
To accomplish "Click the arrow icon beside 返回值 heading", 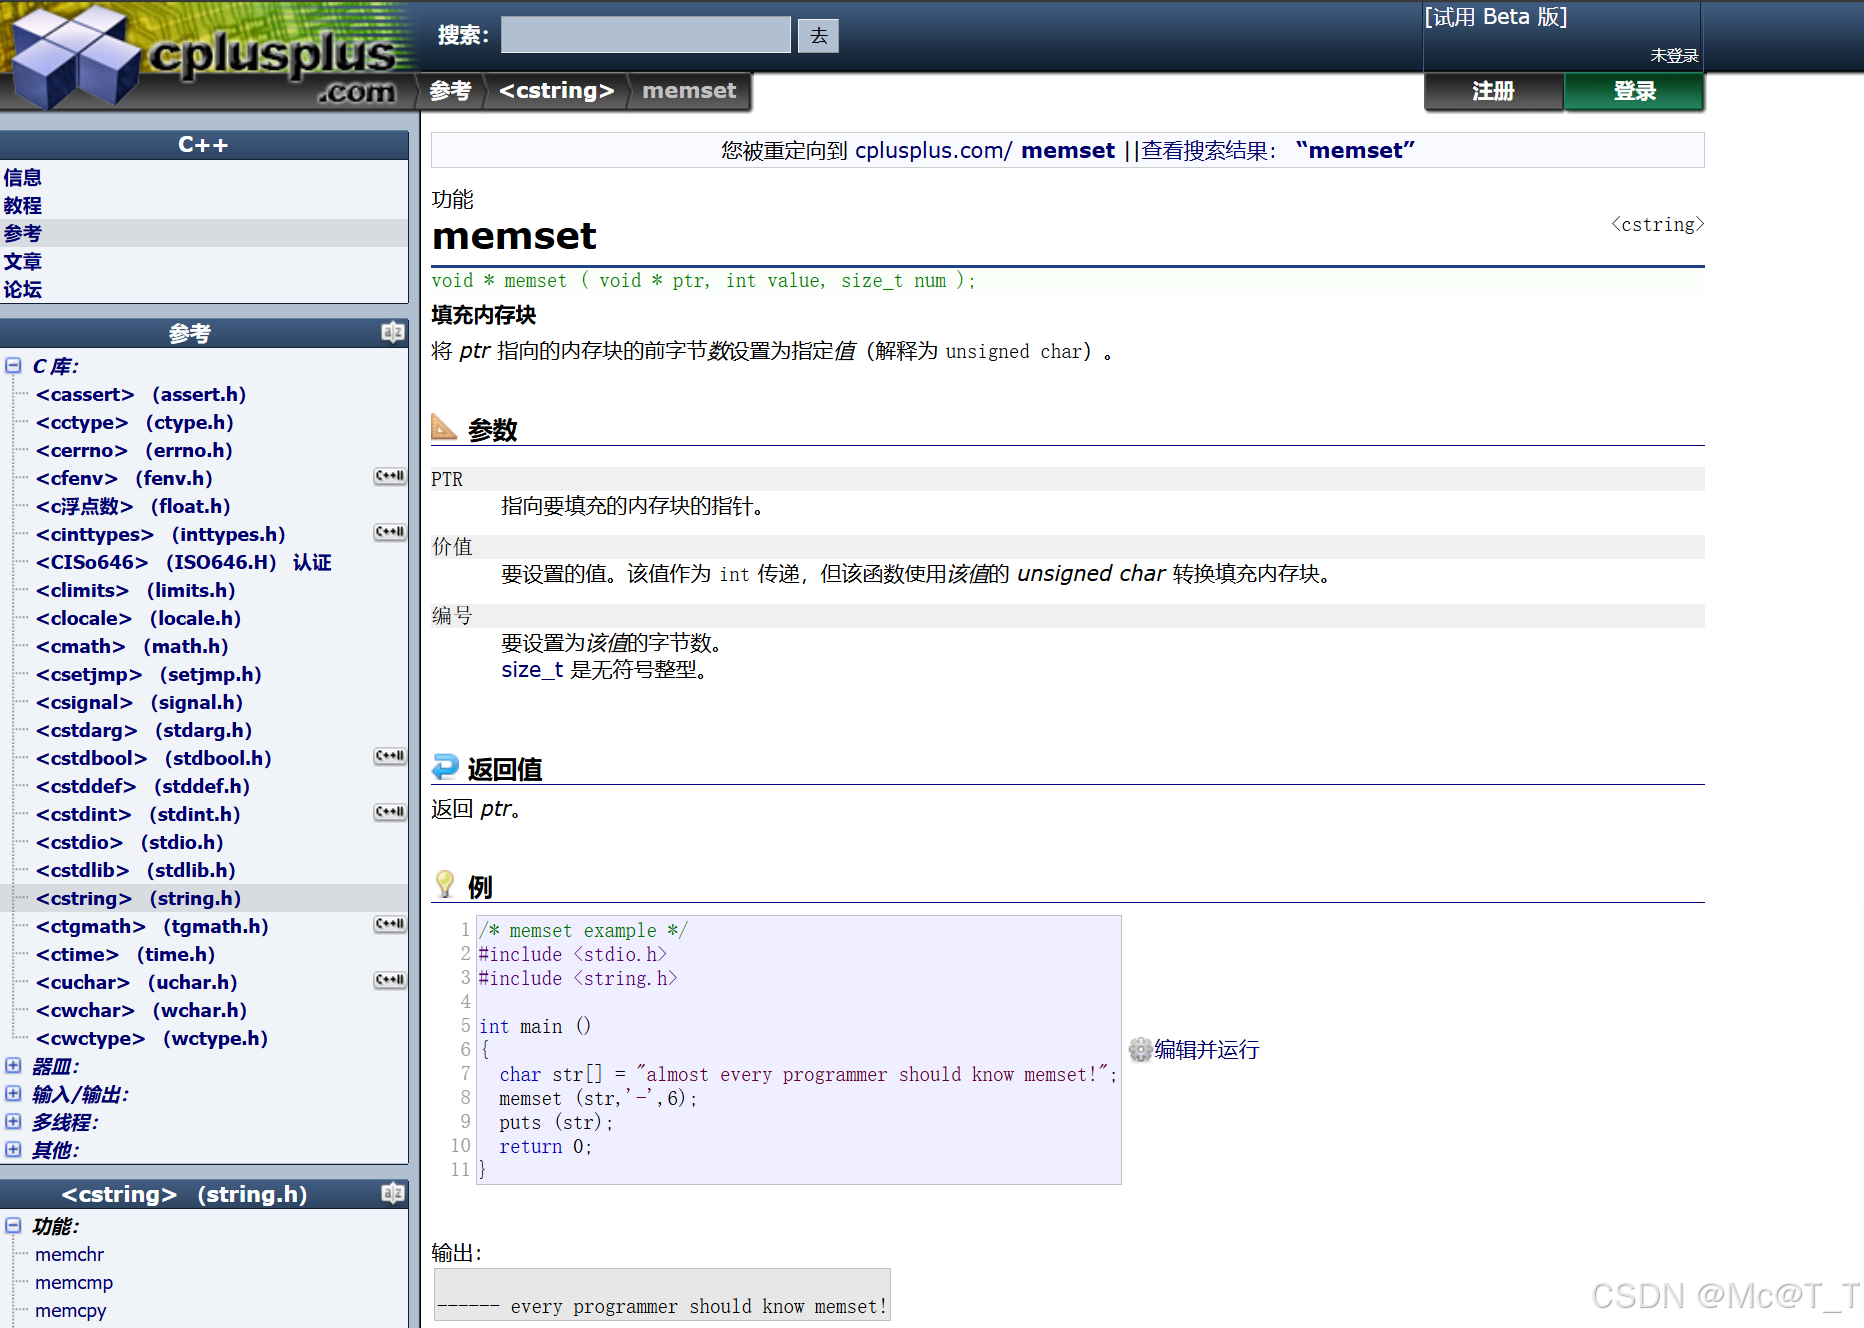I will [444, 766].
